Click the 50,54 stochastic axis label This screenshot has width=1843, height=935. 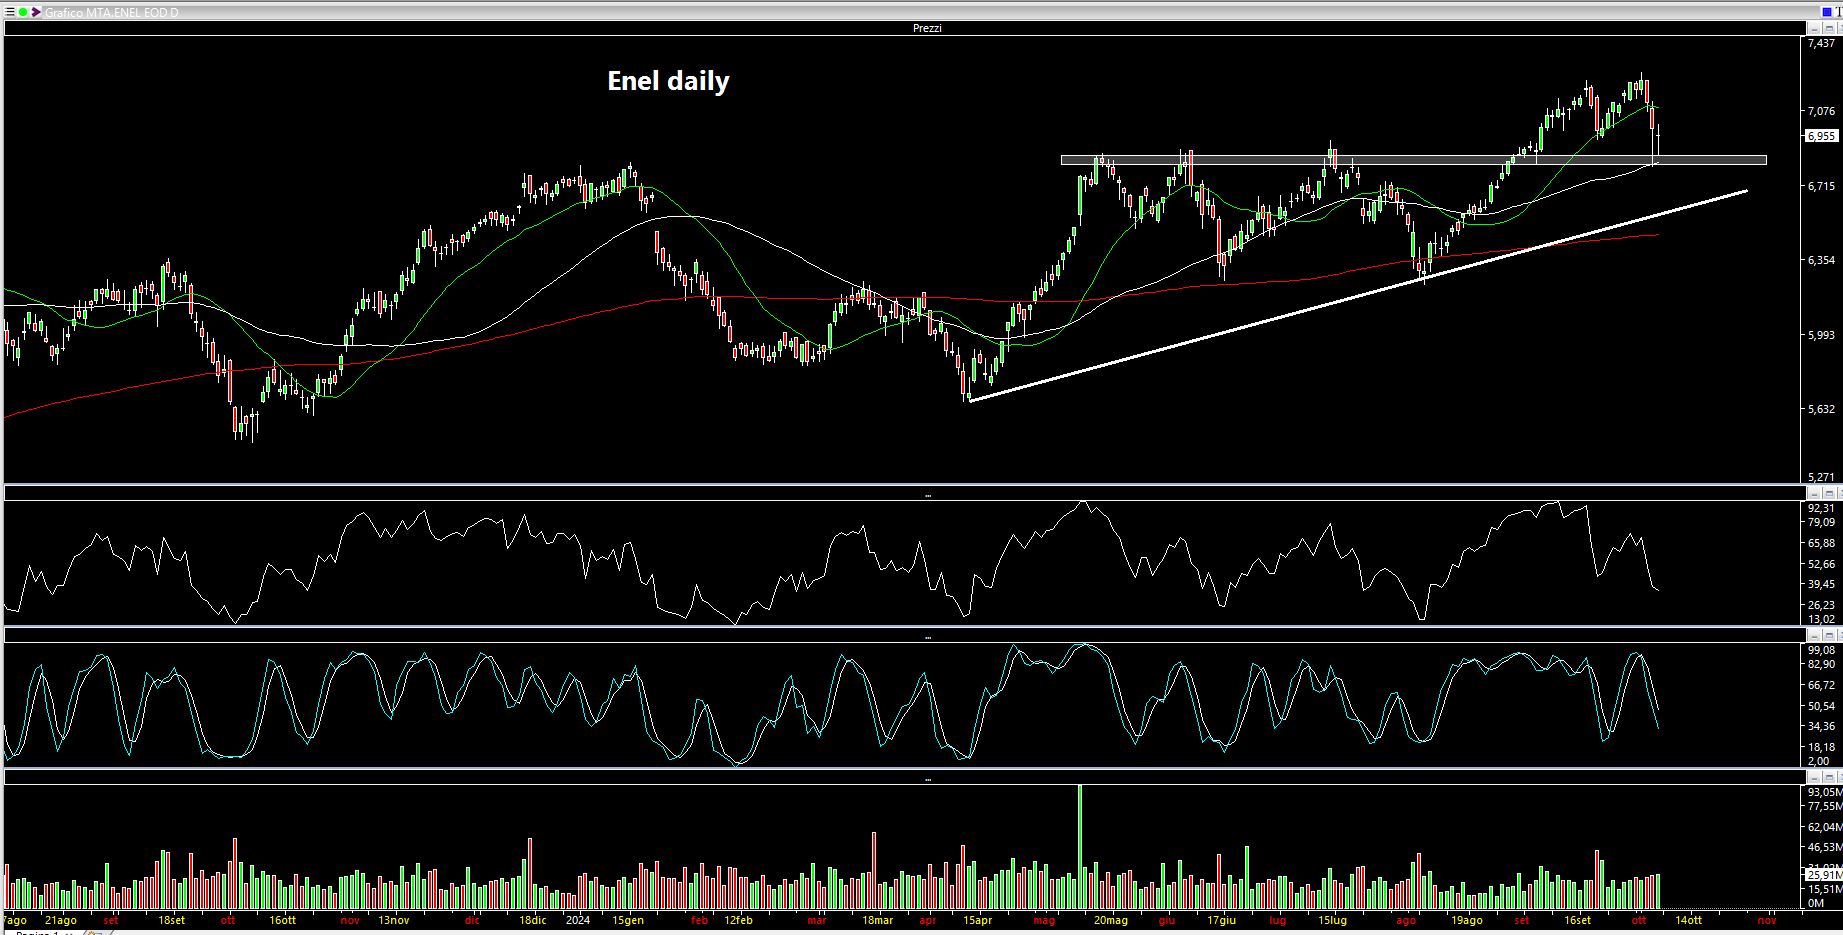pyautogui.click(x=1821, y=706)
